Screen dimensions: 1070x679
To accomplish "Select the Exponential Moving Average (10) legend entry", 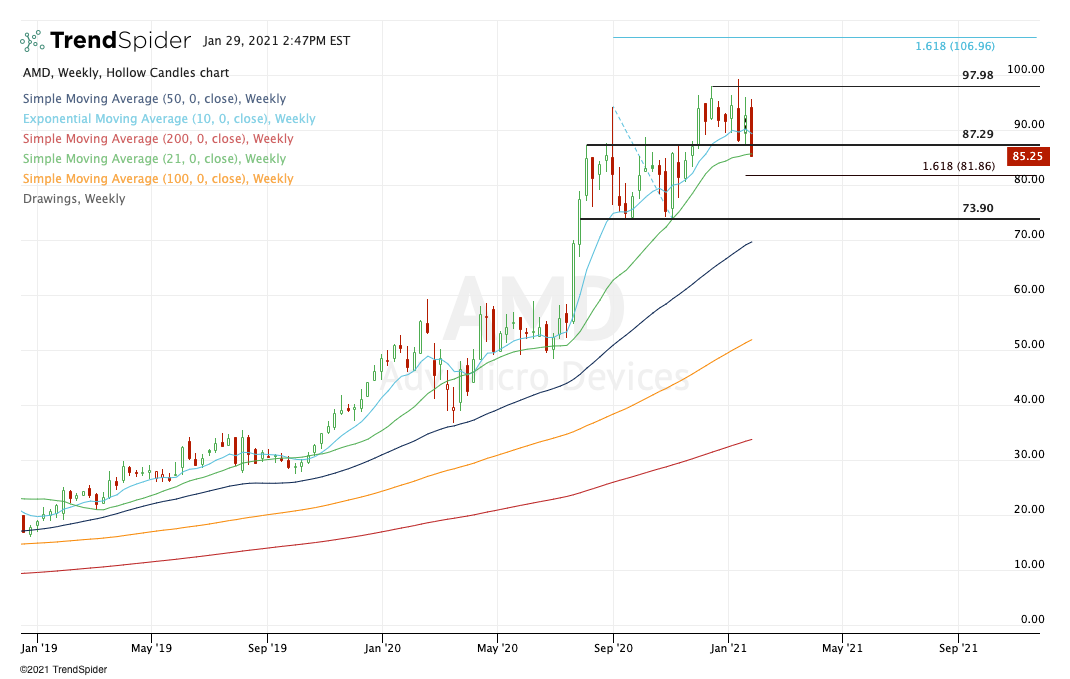I will coord(169,119).
